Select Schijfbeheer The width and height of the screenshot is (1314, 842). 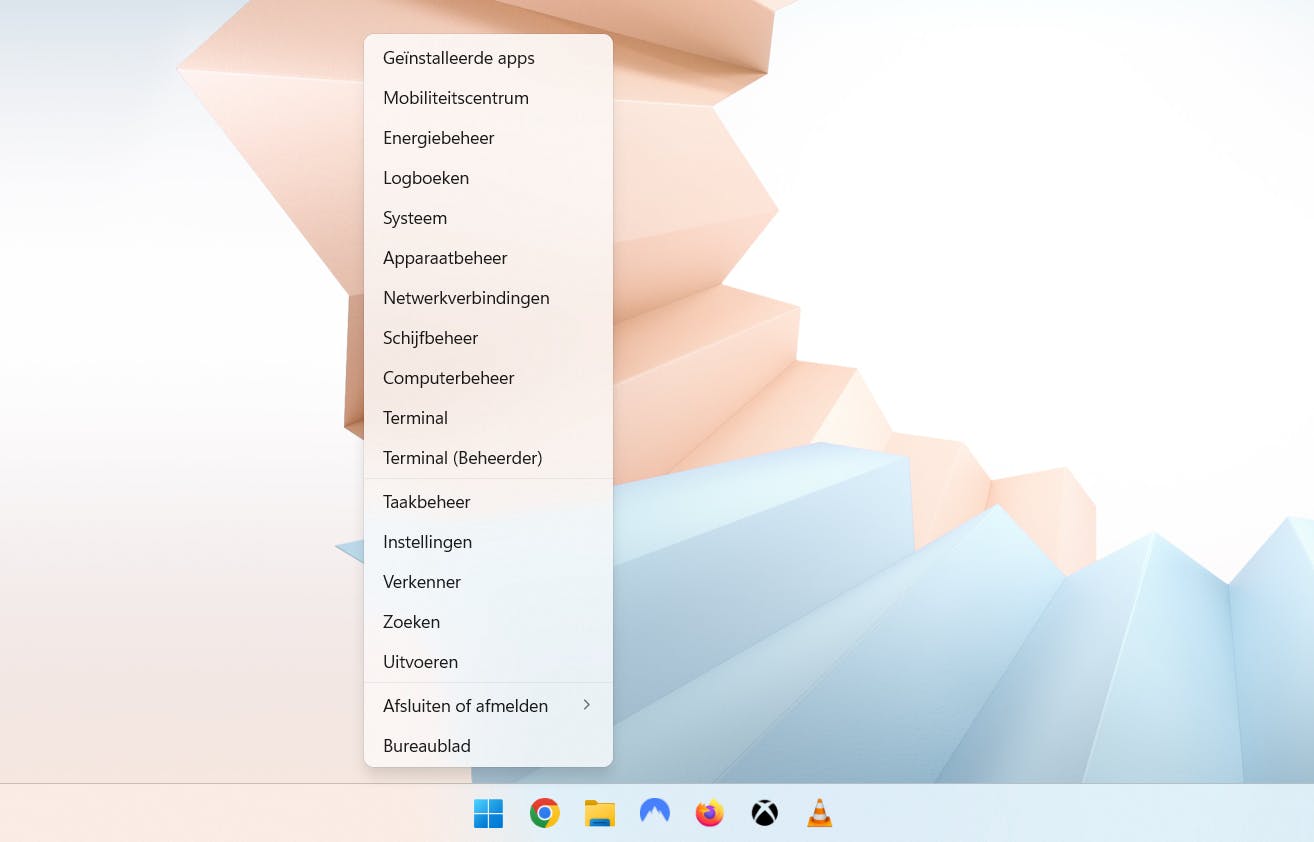pyautogui.click(x=430, y=337)
